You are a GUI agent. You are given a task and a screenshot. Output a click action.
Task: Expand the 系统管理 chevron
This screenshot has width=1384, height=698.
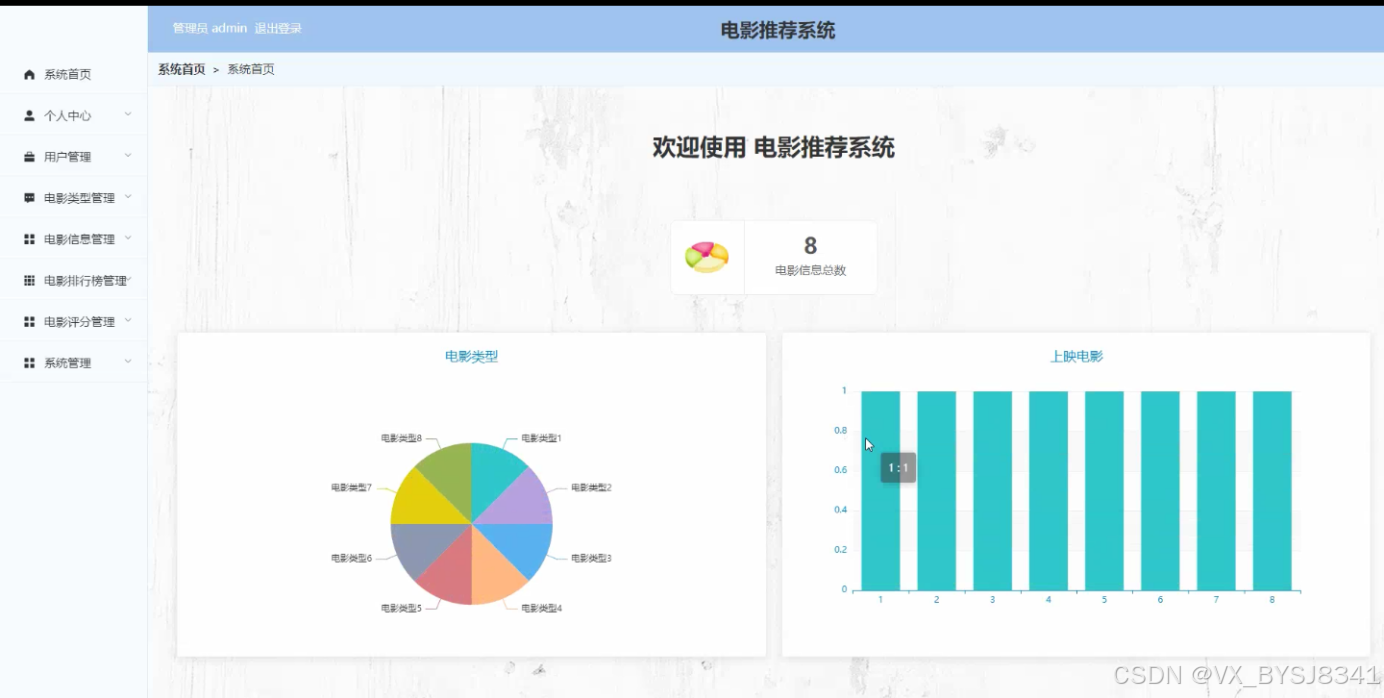click(x=128, y=362)
